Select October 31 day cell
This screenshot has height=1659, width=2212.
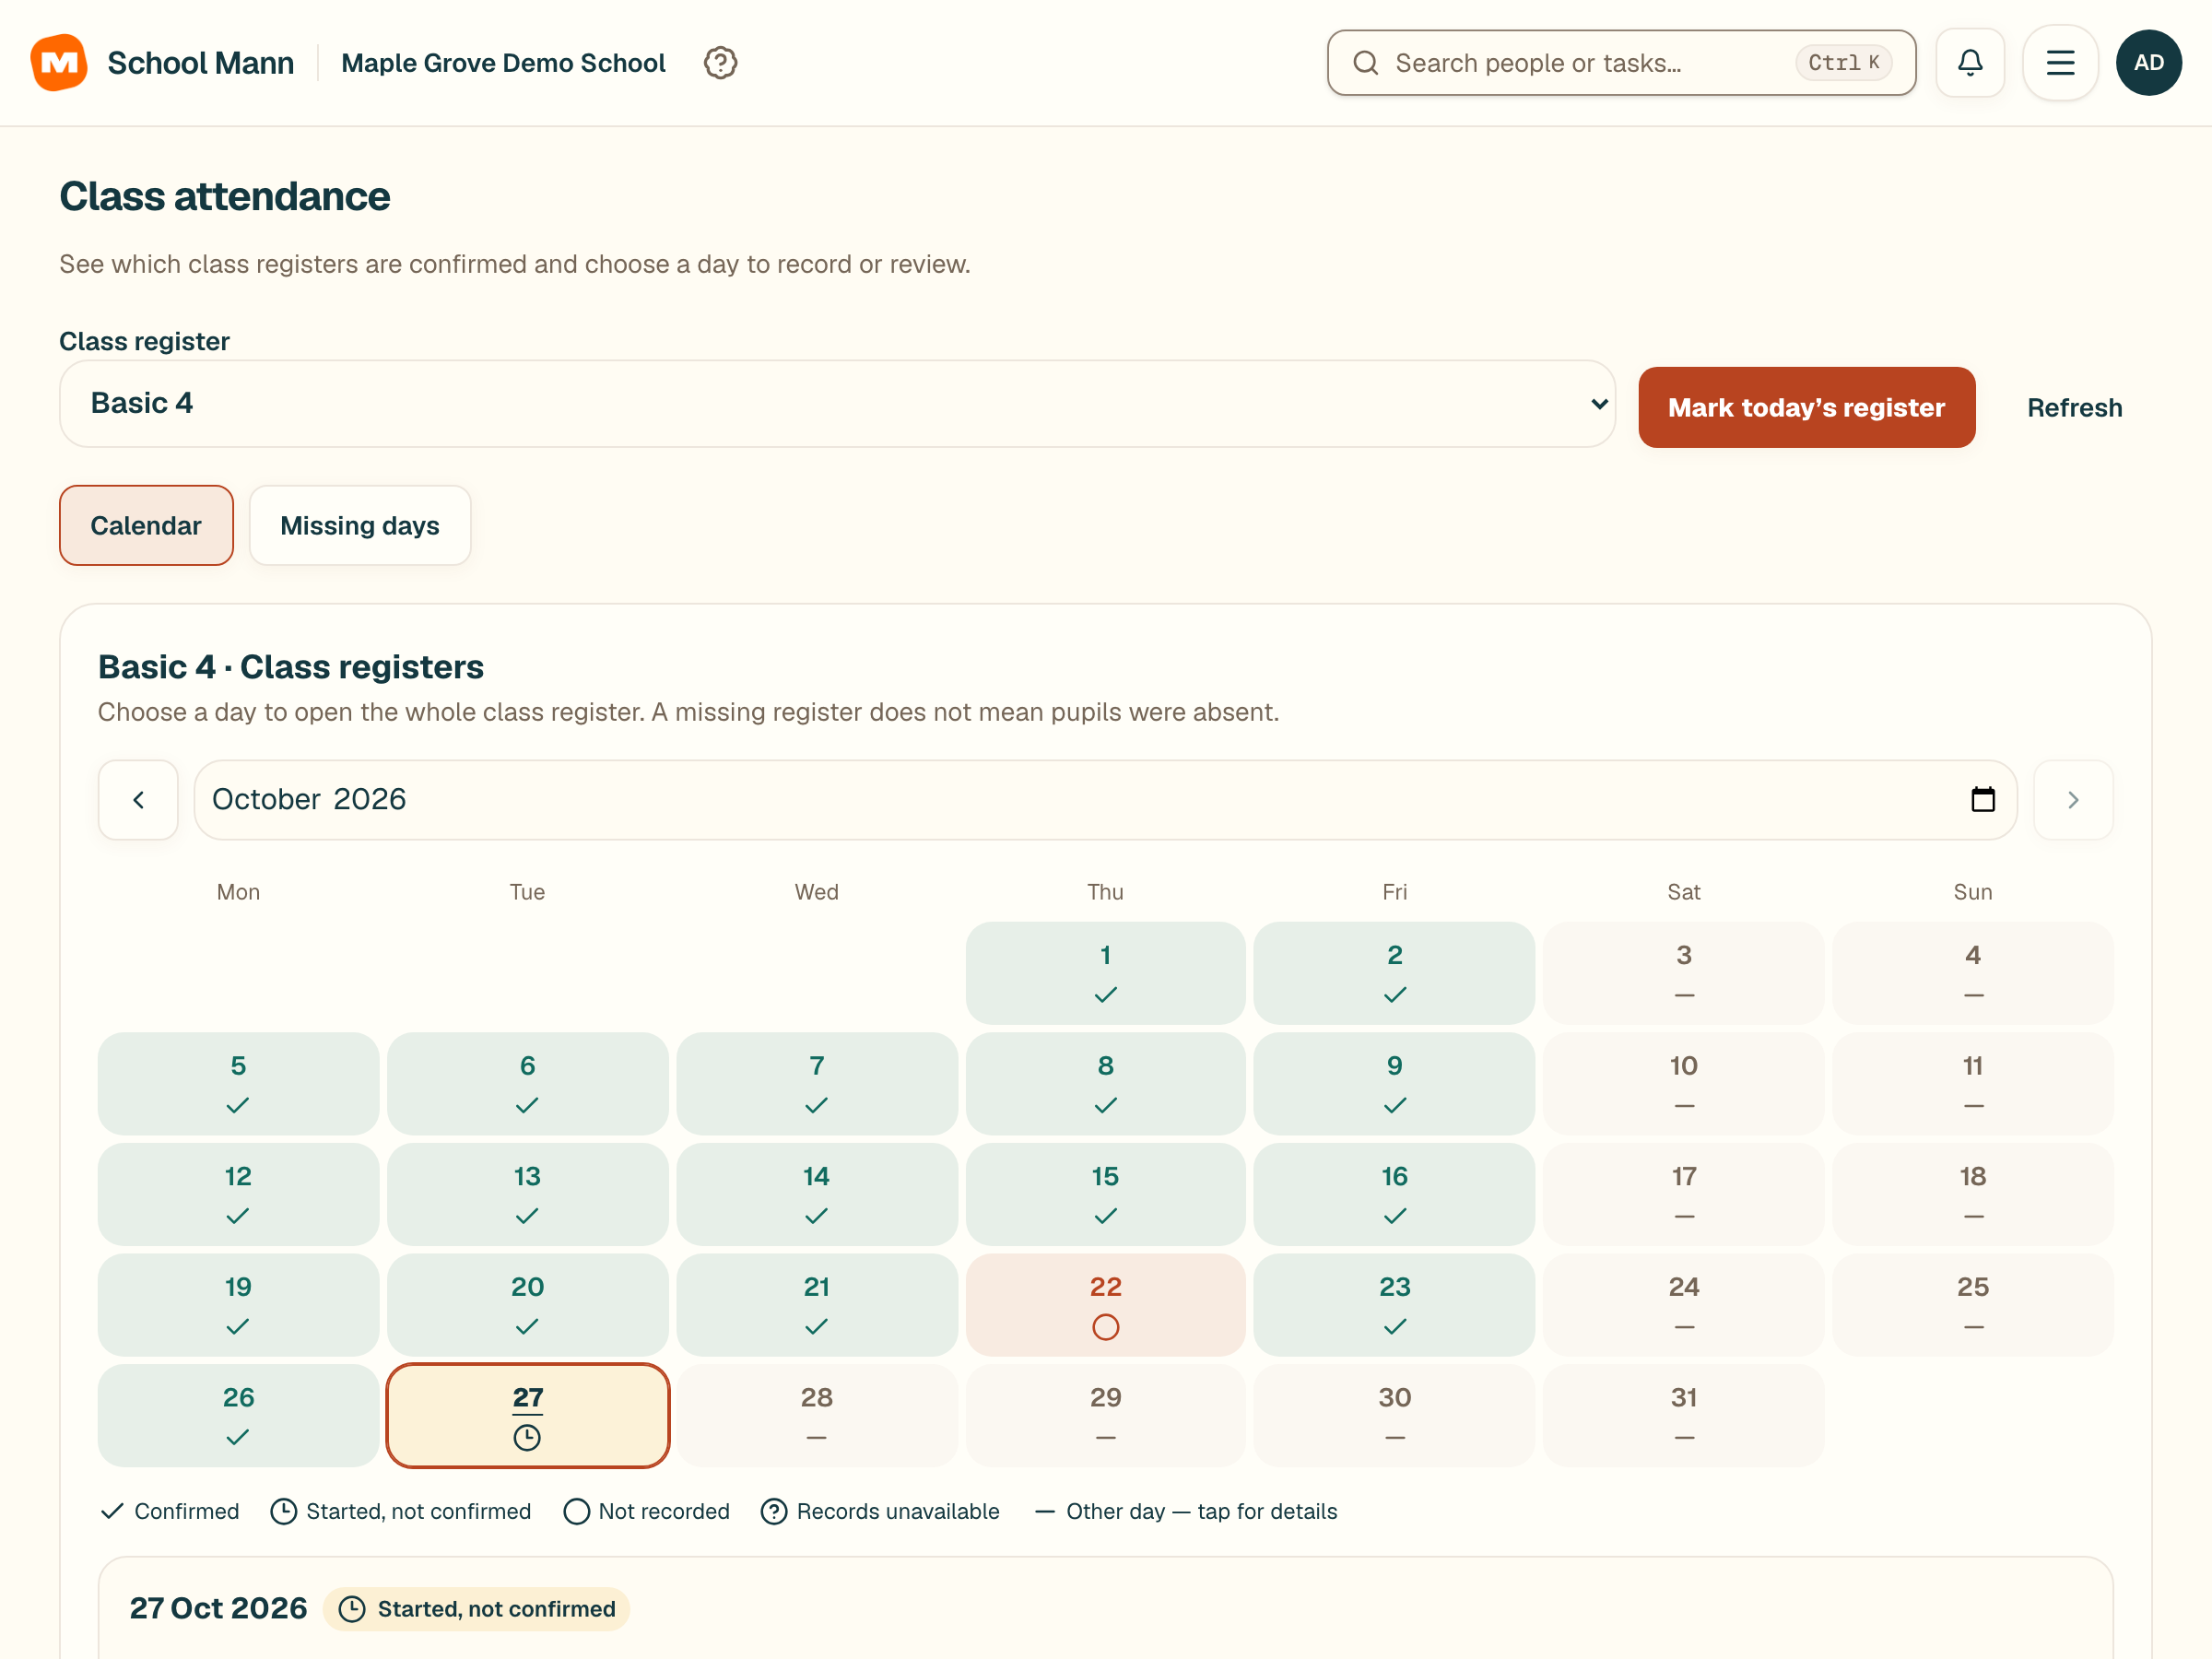(x=1683, y=1416)
